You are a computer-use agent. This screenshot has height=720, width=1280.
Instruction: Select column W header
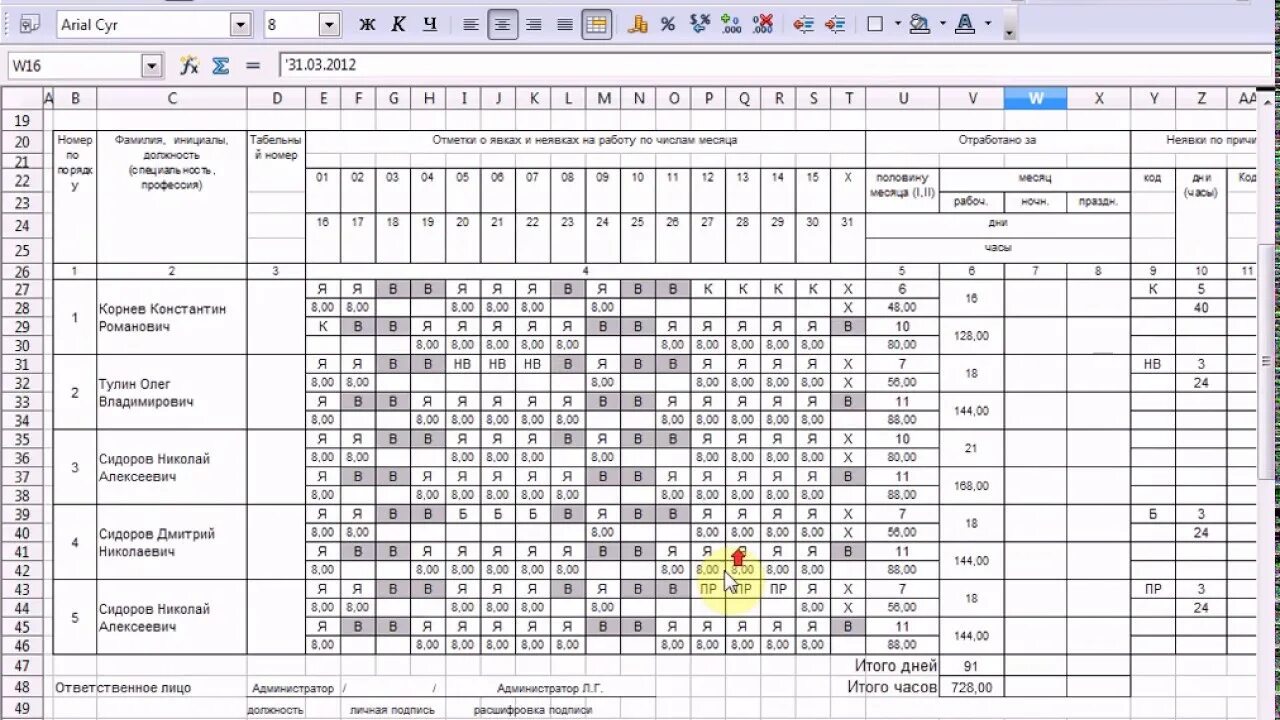coord(1036,98)
